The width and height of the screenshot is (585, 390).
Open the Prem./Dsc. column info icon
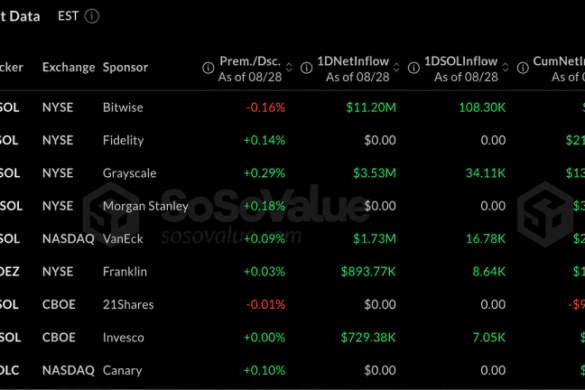(208, 68)
